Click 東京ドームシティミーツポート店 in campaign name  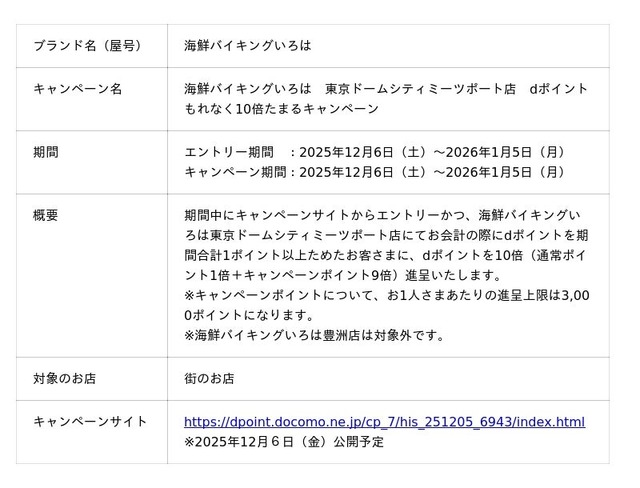pyautogui.click(x=421, y=89)
